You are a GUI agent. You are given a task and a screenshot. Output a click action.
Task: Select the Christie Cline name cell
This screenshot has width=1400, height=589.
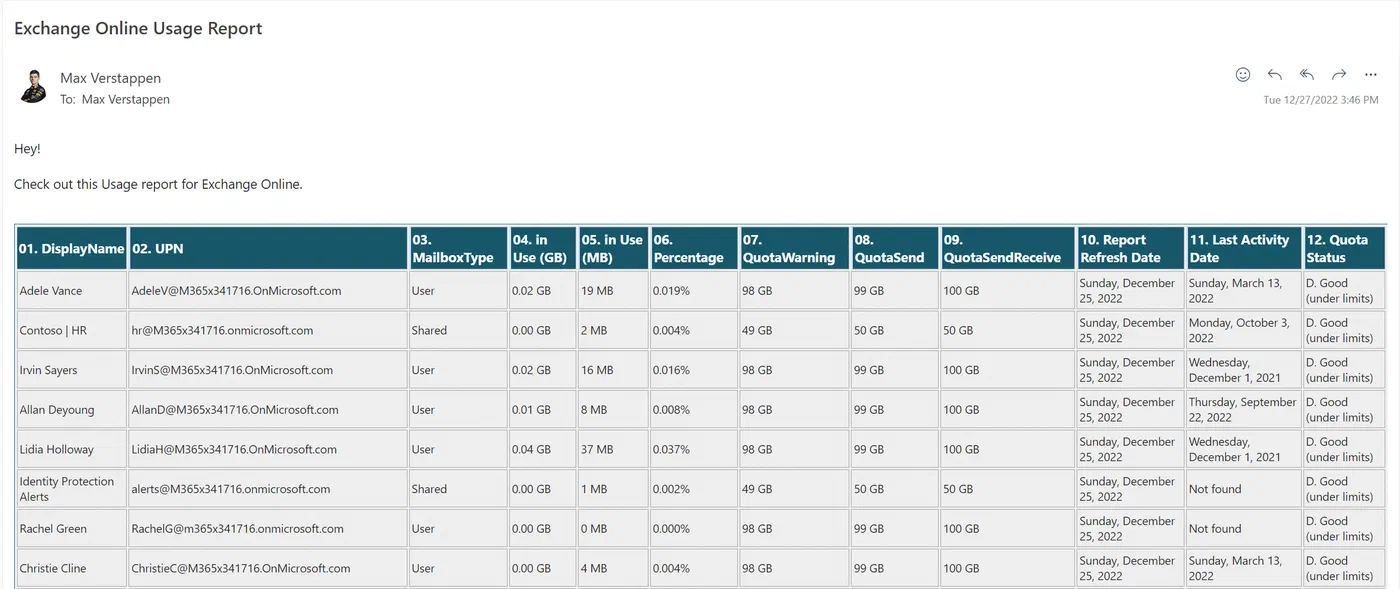[x=72, y=568]
